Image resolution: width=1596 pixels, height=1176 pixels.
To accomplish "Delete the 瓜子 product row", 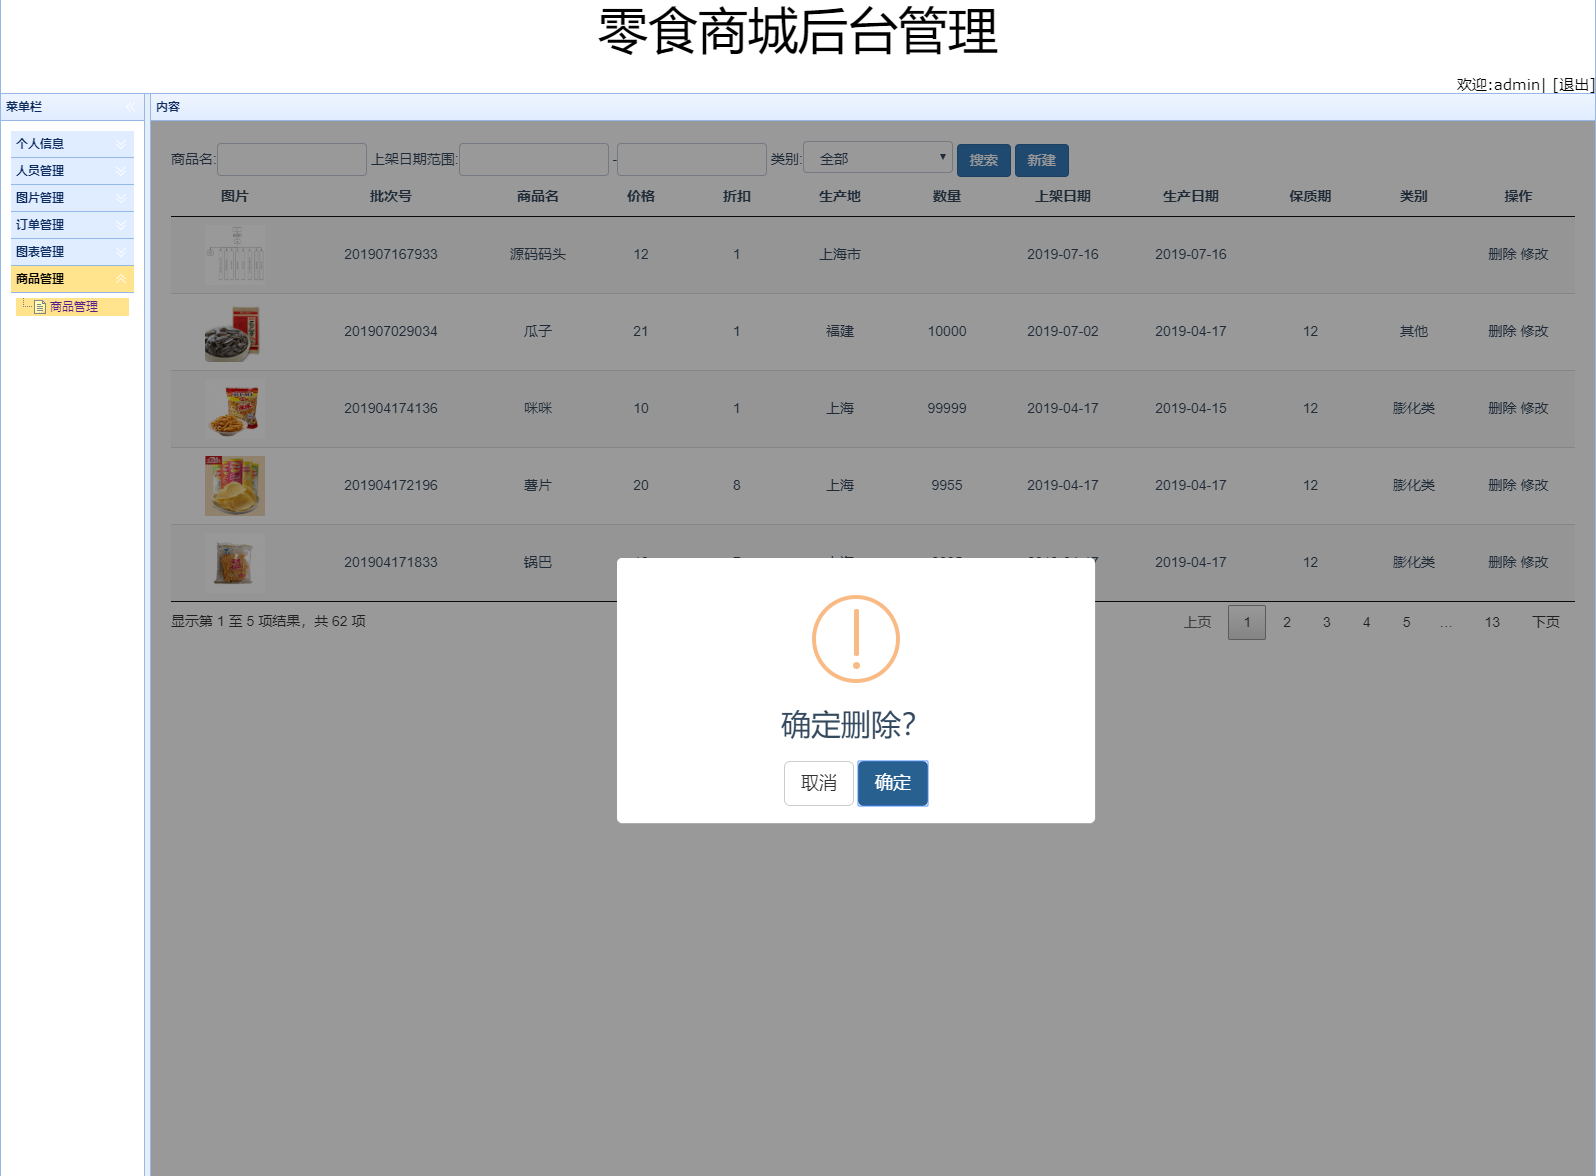I will click(1502, 331).
